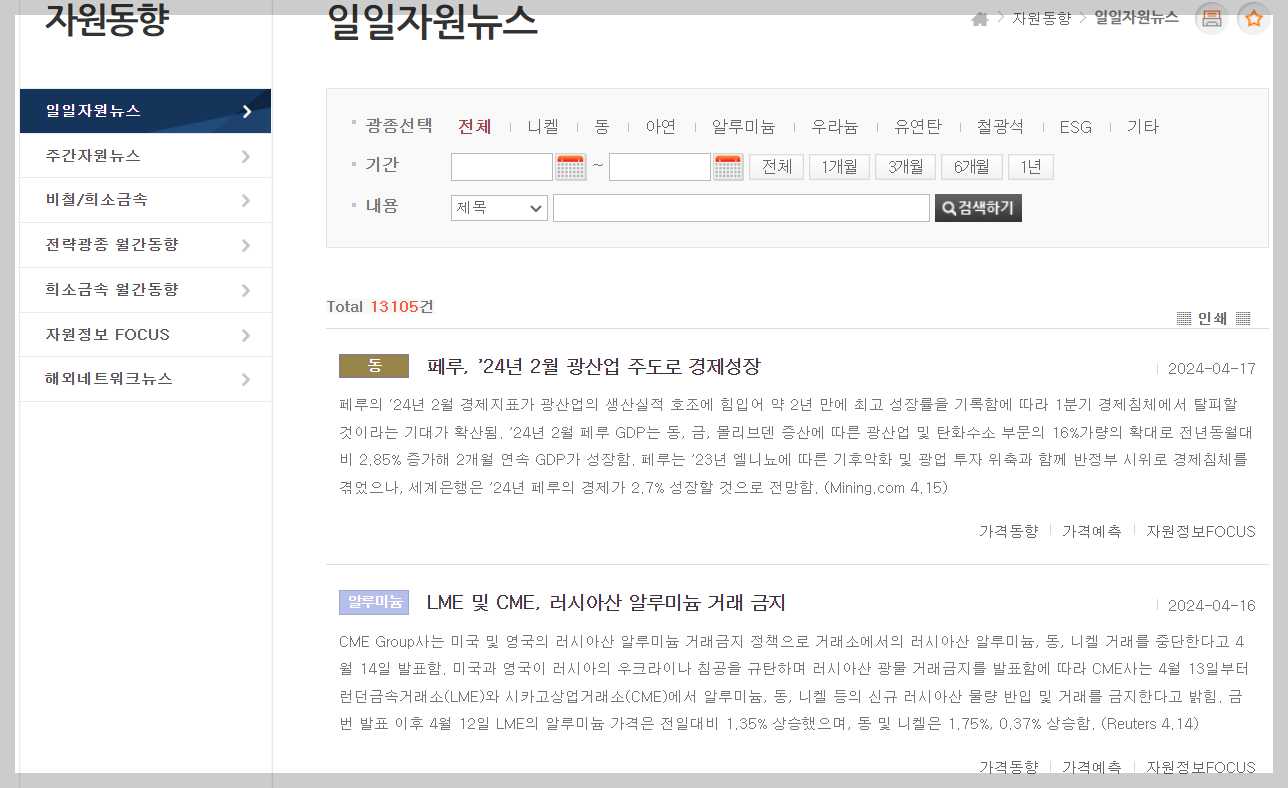Expand 희소금속 월간동향 chevron

tap(246, 290)
